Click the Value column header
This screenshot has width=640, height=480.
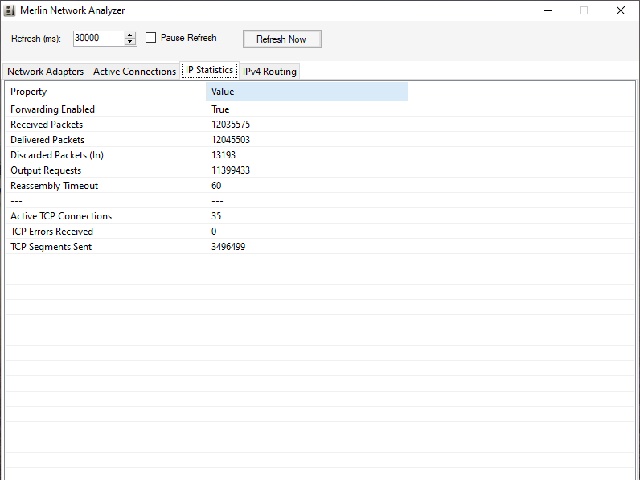click(307, 91)
